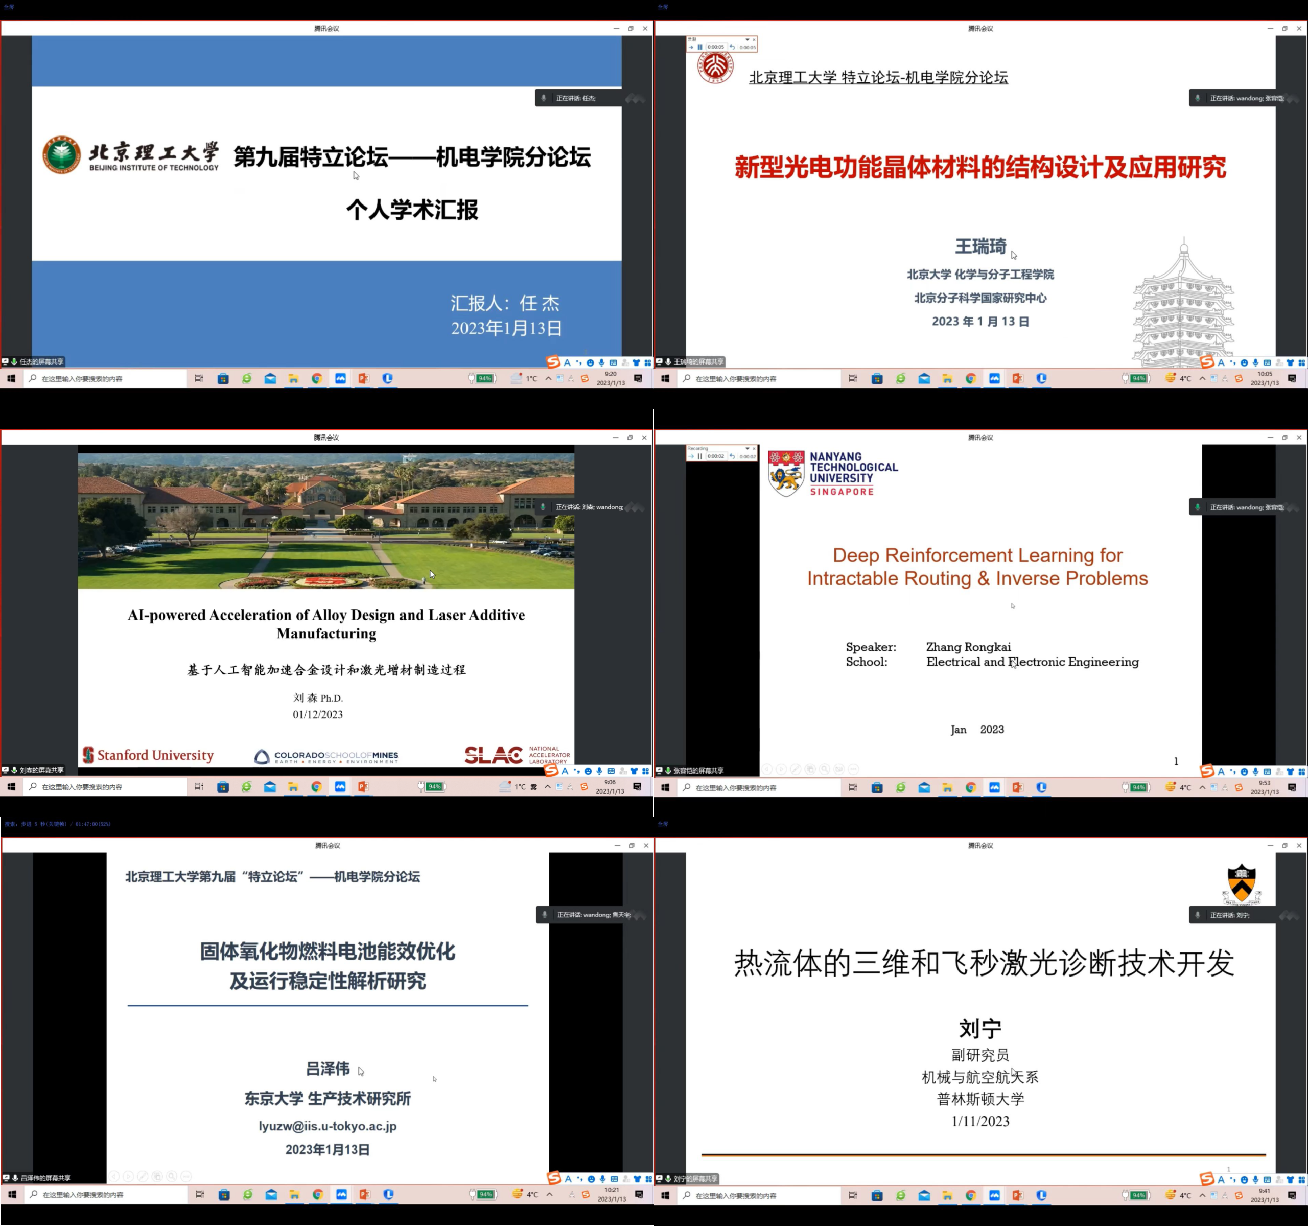Open the dropdown arrow on the Recording toolbar
This screenshot has height=1227, width=1309.
tap(748, 447)
